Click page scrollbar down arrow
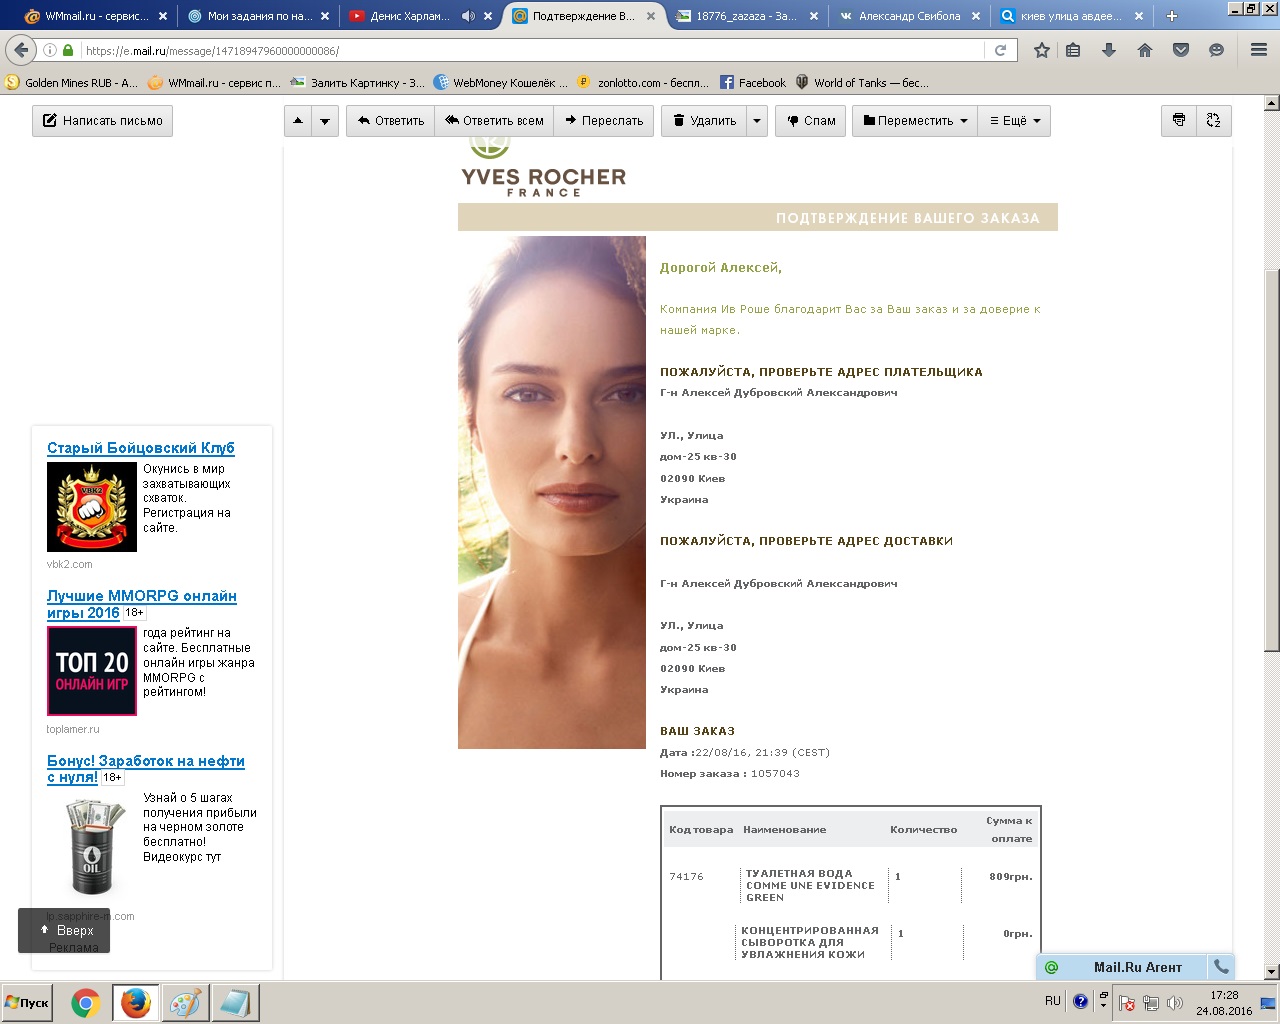This screenshot has height=1024, width=1280. tap(1272, 971)
